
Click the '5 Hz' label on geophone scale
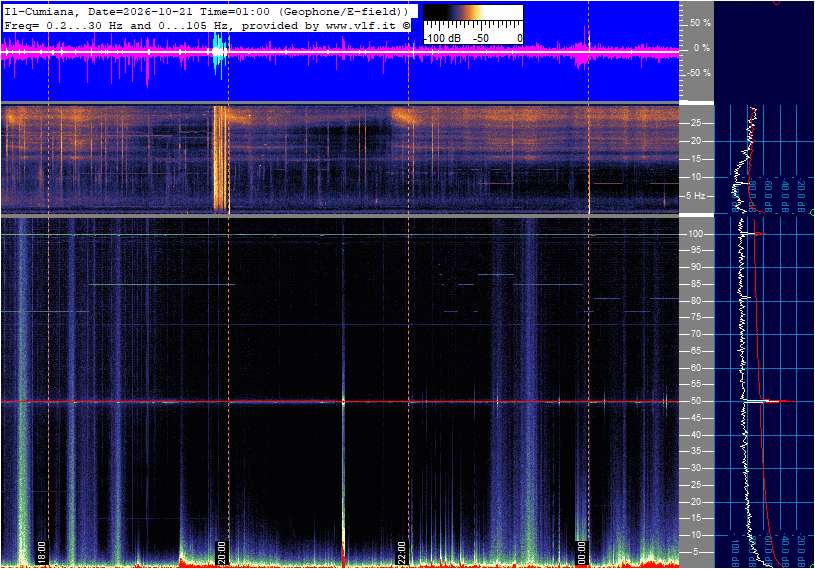(x=696, y=196)
